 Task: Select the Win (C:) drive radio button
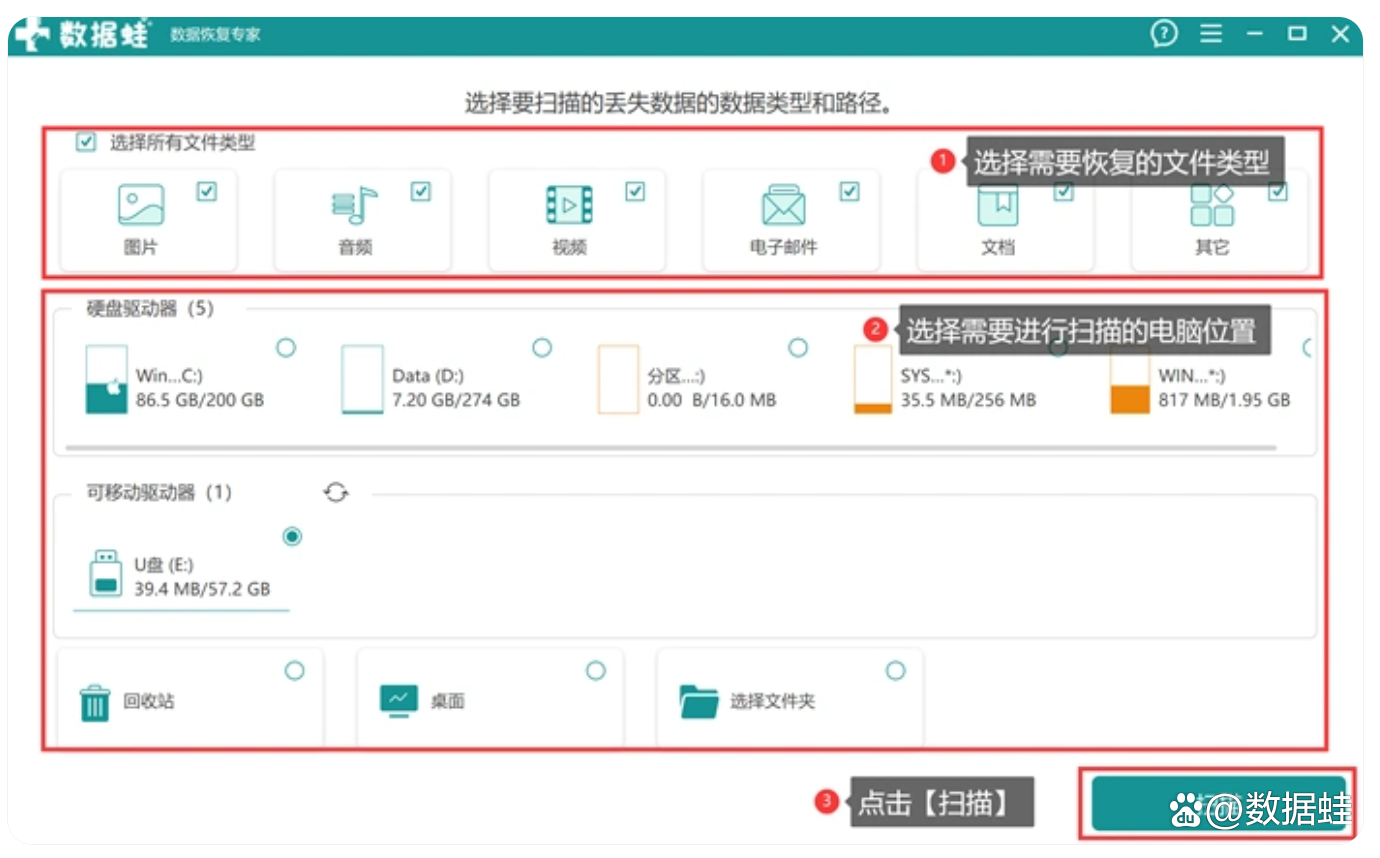[x=286, y=347]
